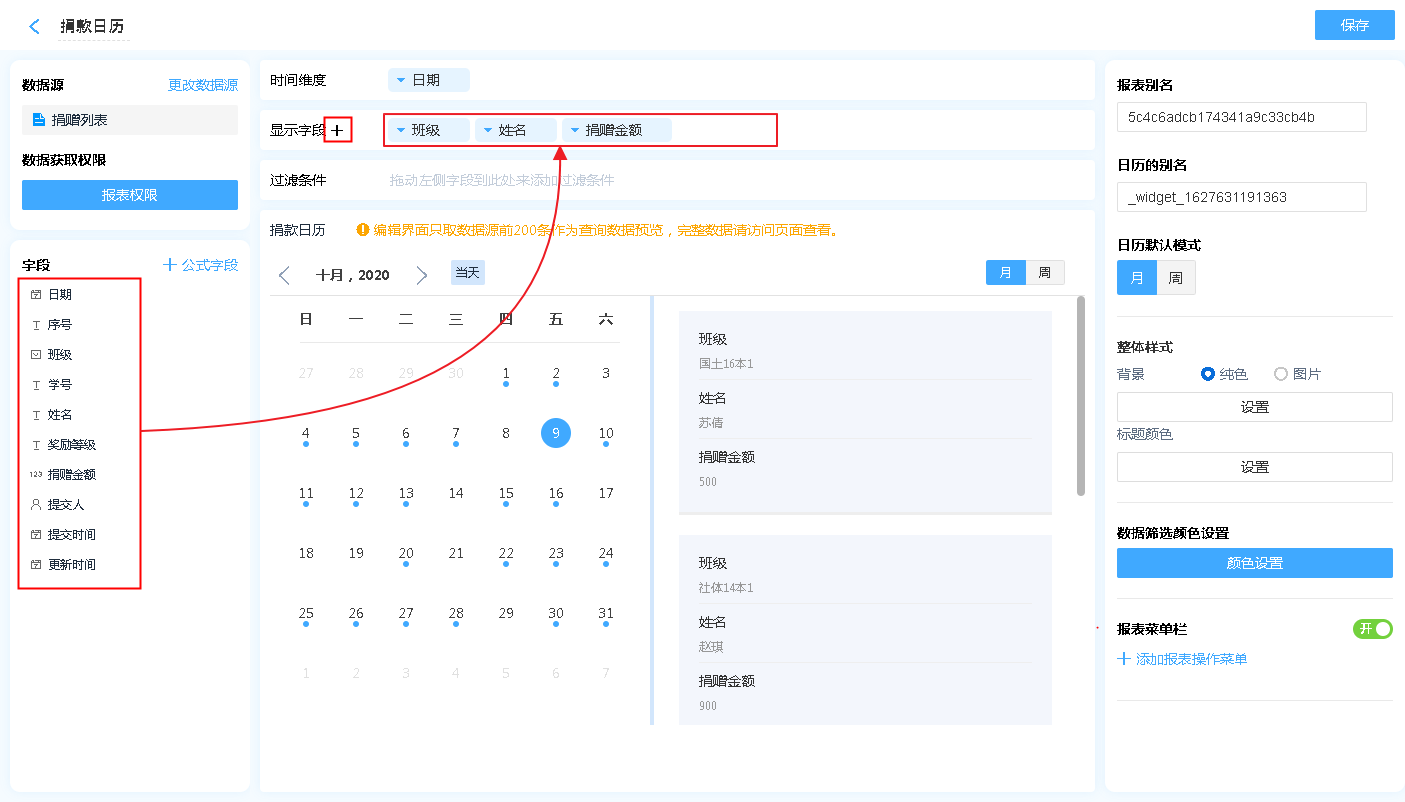Expand the 捐赠金额 display field dropdown
Viewport: 1405px width, 802px height.
pos(575,130)
